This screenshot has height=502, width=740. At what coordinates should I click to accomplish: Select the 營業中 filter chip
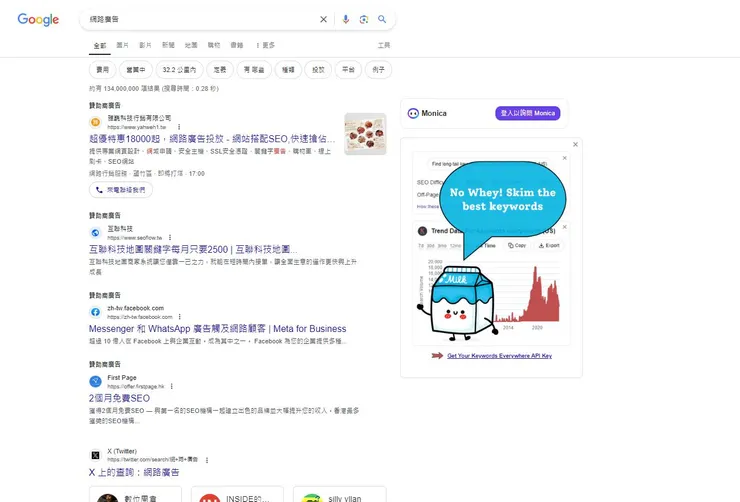coord(135,70)
